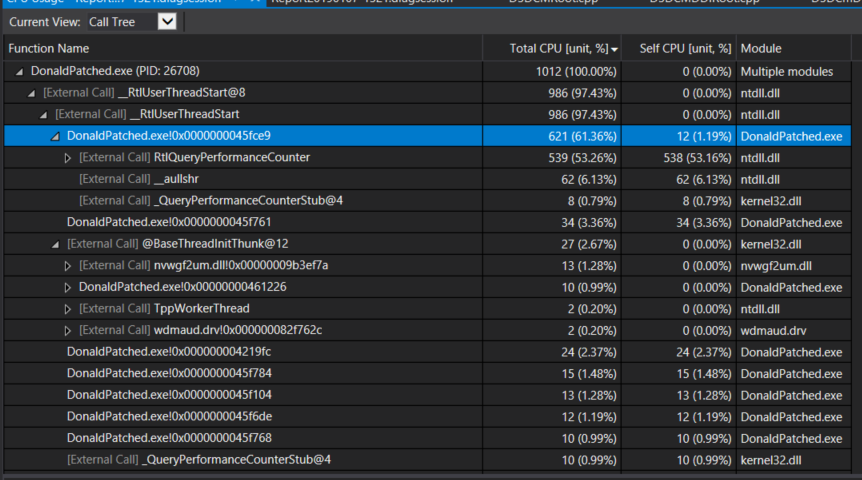Select the DonaldPatched.exe!0x0000000045f768 row
862x480 pixels.
[x=427, y=438]
